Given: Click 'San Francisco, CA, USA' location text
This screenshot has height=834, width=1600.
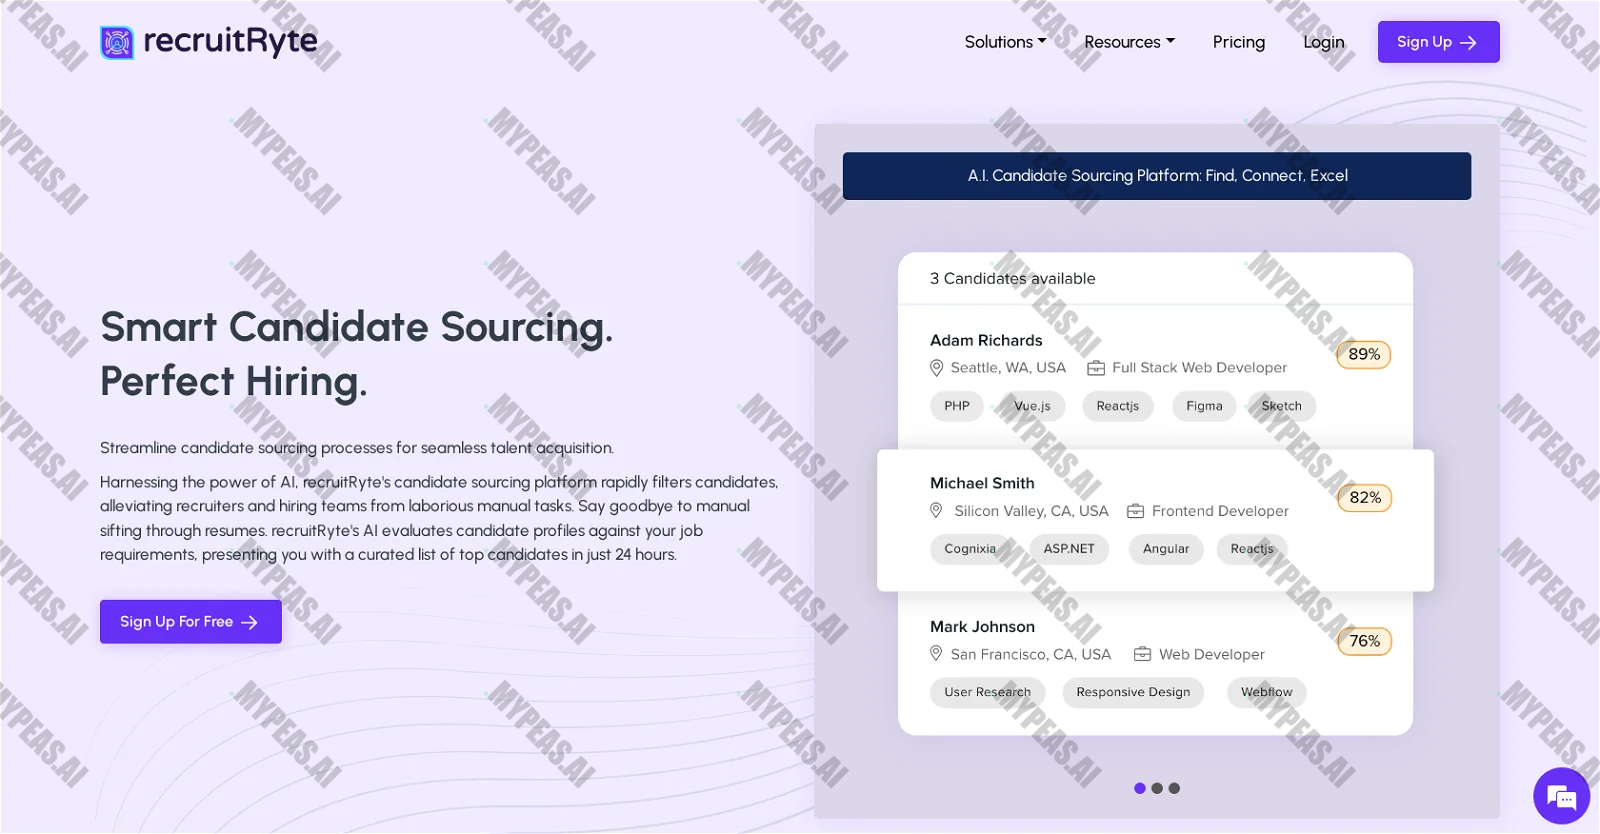Looking at the screenshot, I should (1030, 654).
